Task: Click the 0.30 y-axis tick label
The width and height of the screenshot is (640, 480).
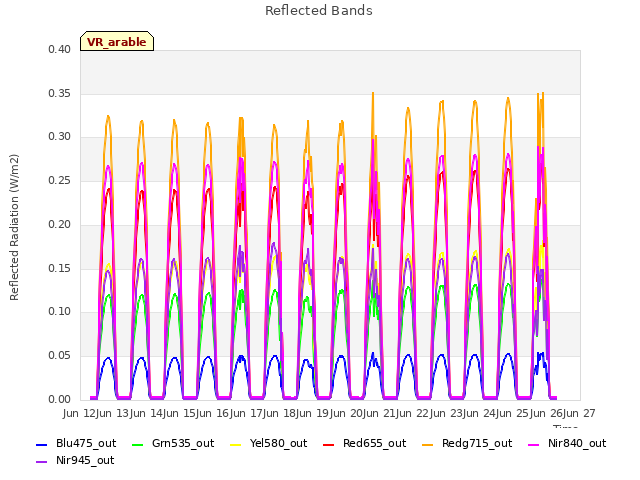Action: (x=59, y=136)
